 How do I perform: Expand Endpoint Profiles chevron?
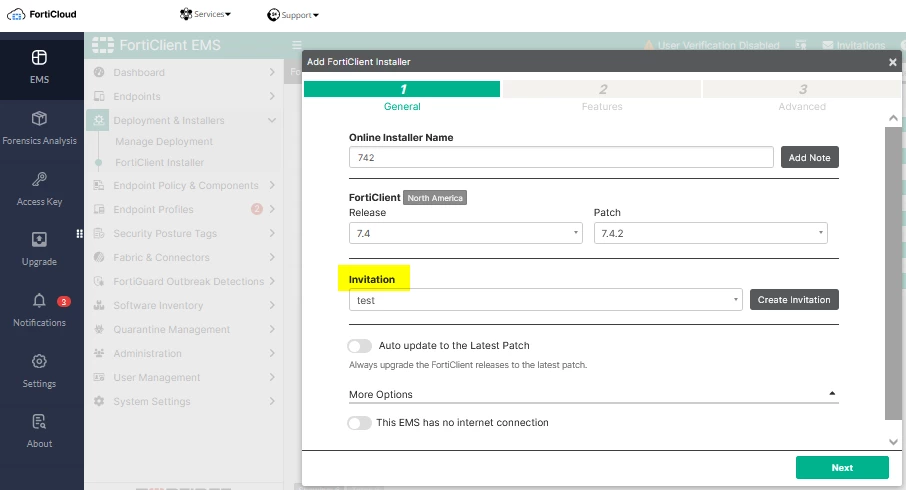point(272,209)
